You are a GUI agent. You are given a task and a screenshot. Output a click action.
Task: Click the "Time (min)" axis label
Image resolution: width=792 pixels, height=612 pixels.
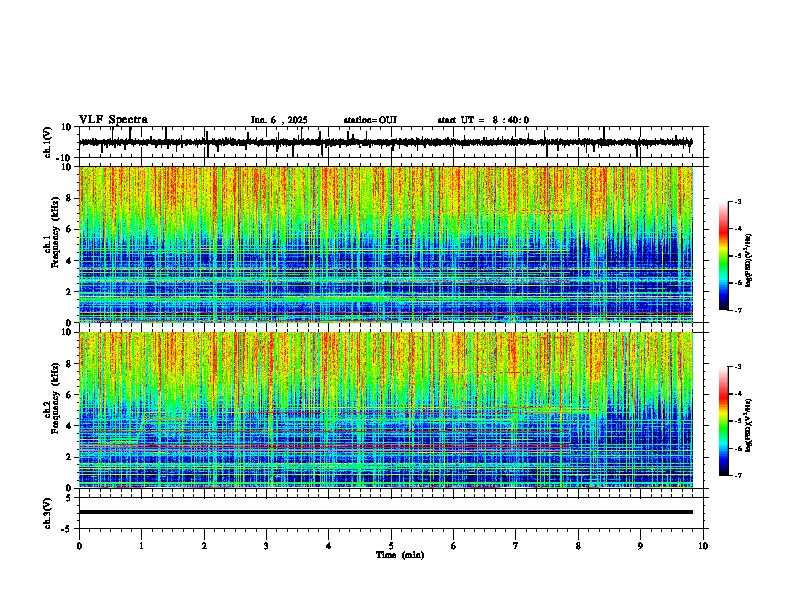tap(400, 555)
